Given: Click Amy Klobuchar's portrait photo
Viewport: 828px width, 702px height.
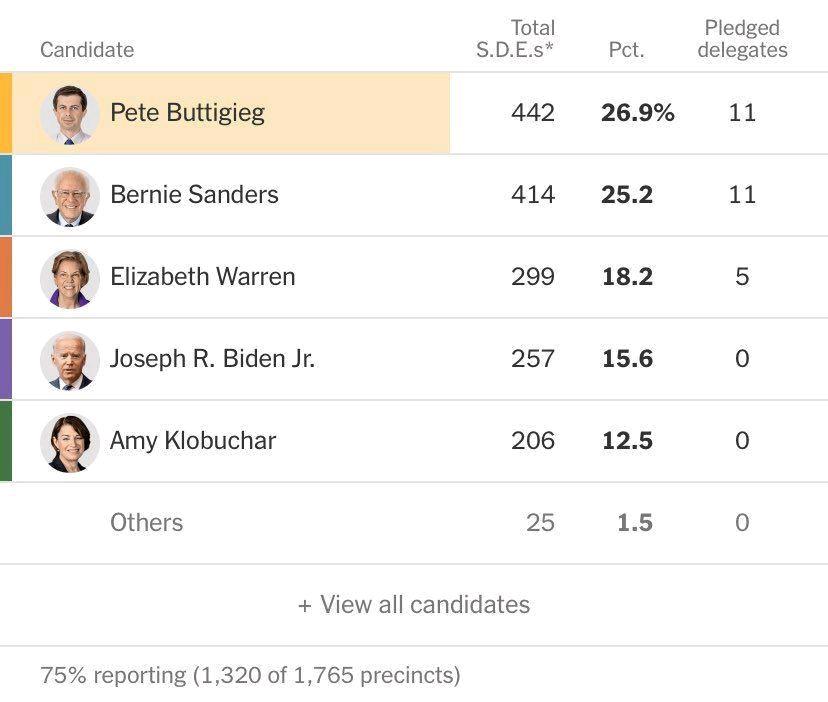Looking at the screenshot, I should coord(70,442).
